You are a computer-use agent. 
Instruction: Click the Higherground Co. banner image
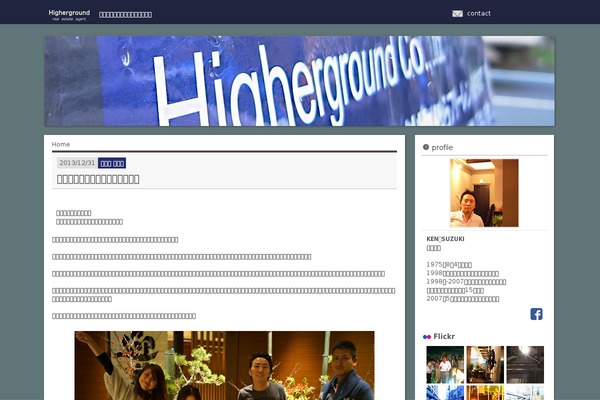pyautogui.click(x=300, y=81)
